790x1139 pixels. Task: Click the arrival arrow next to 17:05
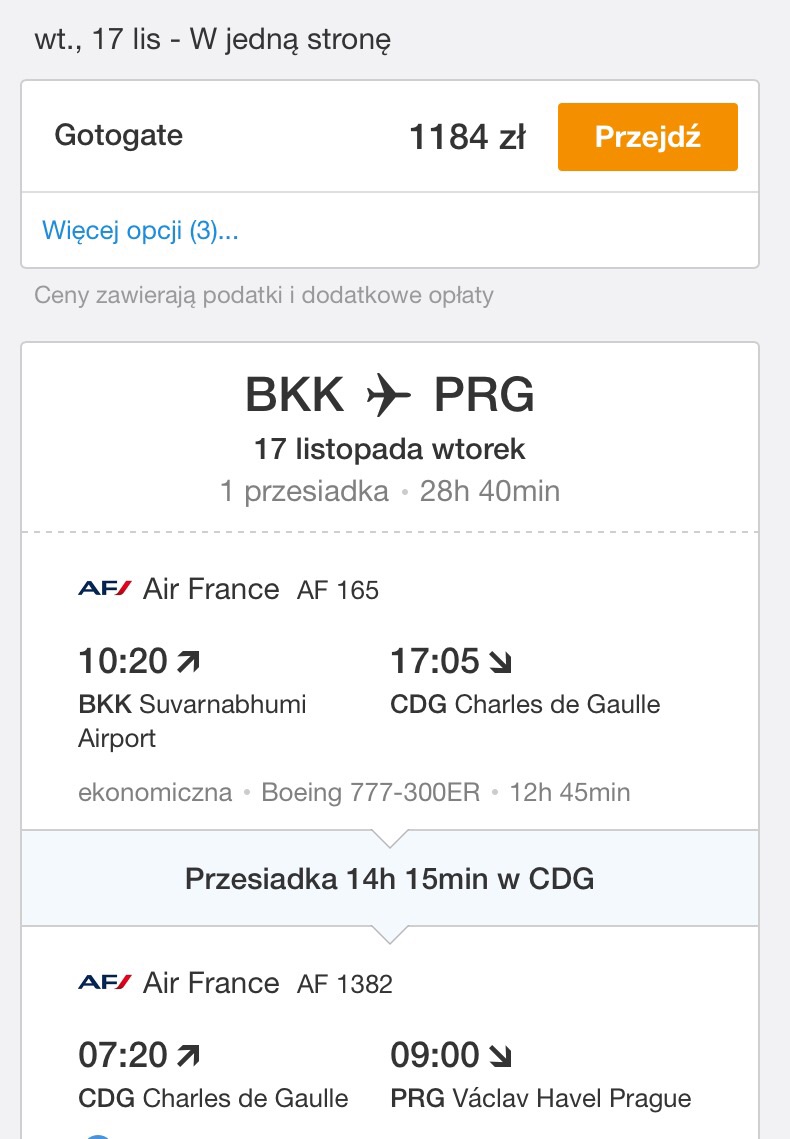tap(500, 662)
